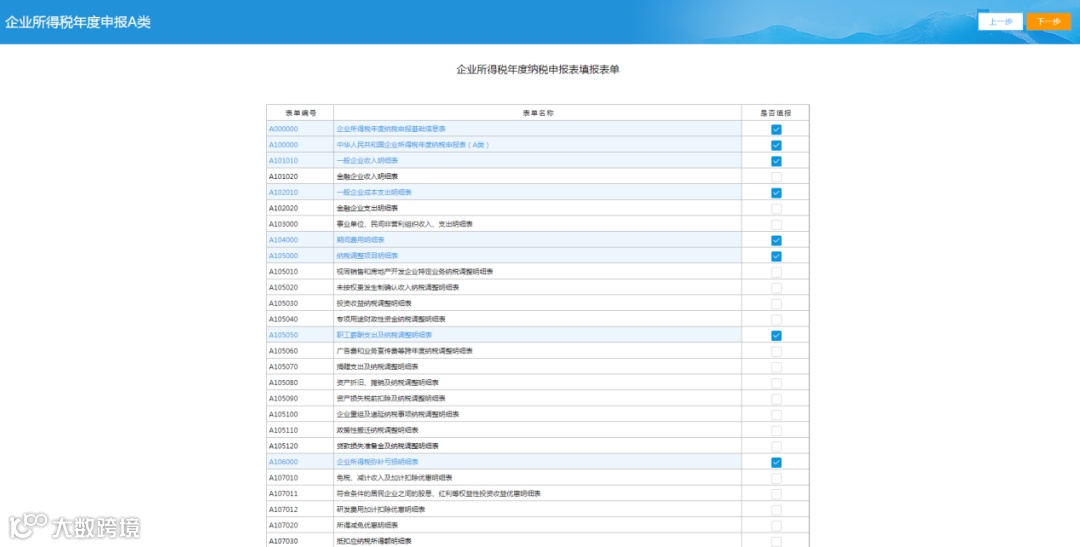Screen dimensions: 1080x547
Task: Click the A106000 form number link
Action: [x=283, y=462]
